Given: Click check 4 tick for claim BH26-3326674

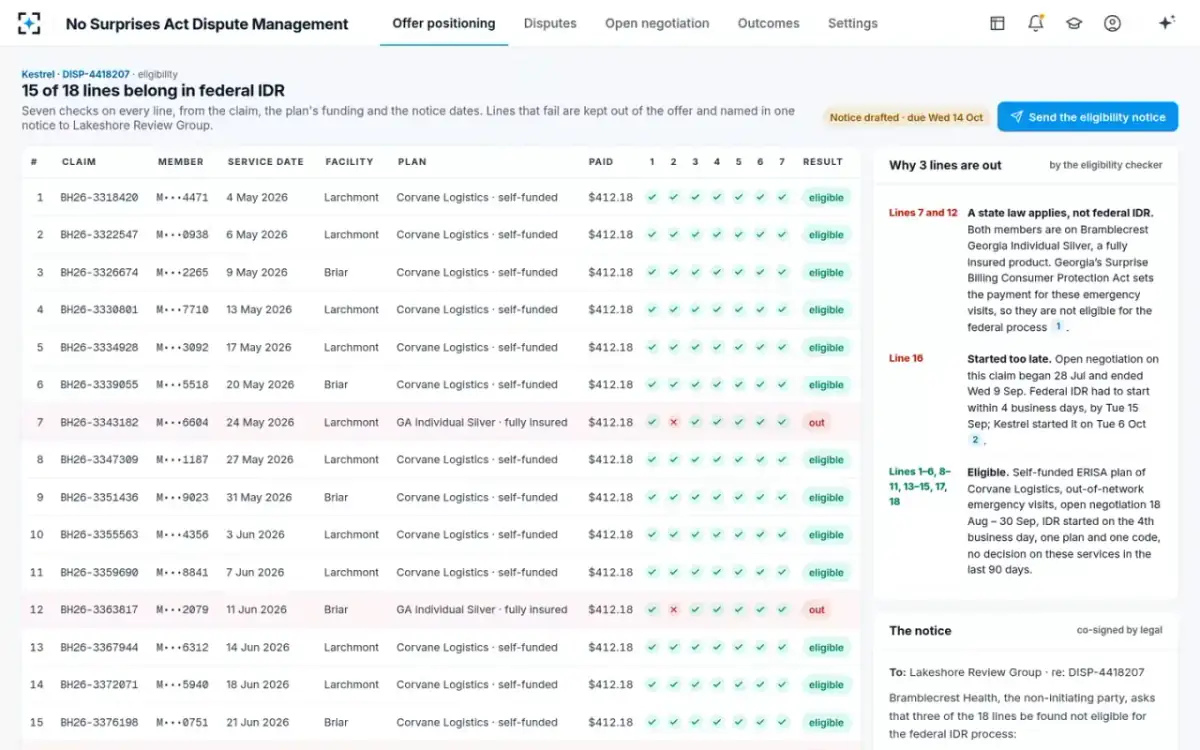Looking at the screenshot, I should click(717, 272).
